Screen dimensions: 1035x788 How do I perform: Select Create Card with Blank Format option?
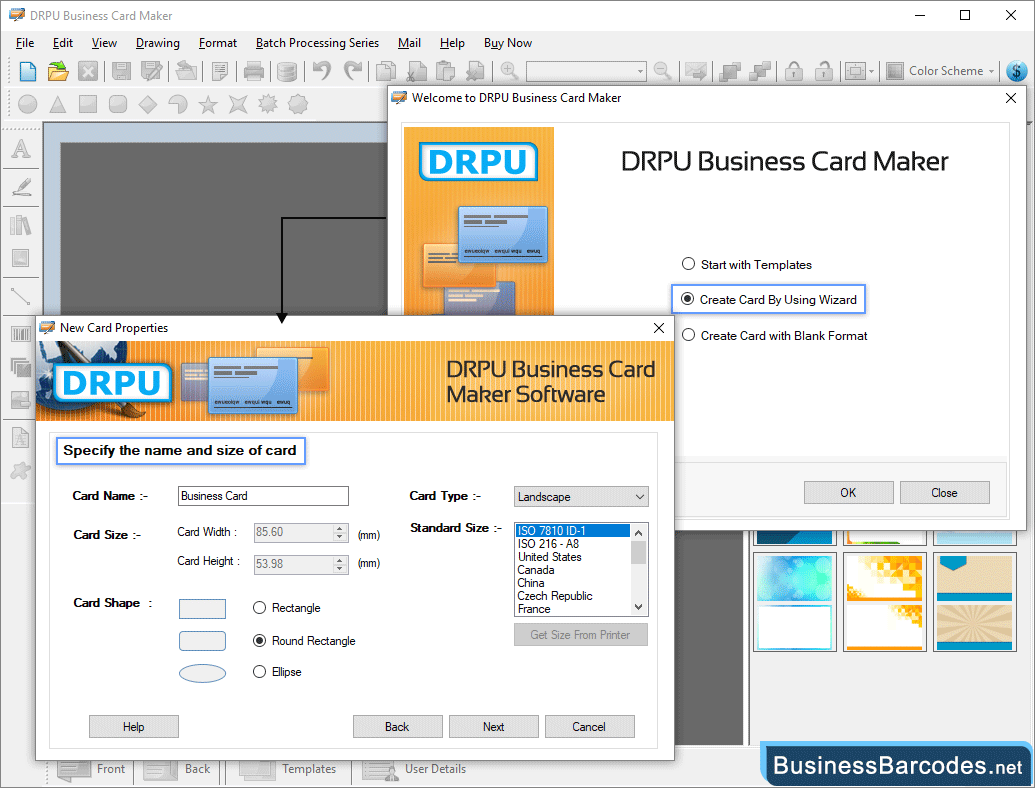tap(774, 336)
